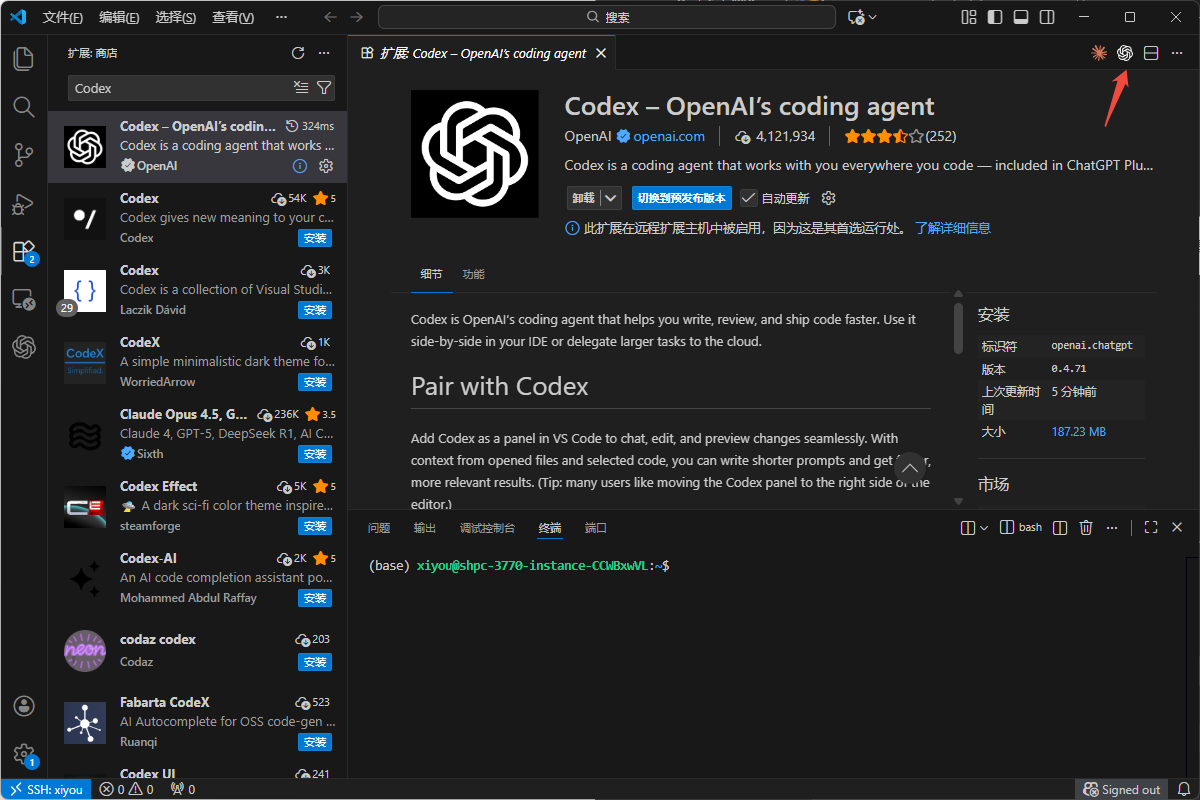The height and width of the screenshot is (800, 1200).
Task: Toggle the auto update checkbox
Action: coord(748,198)
